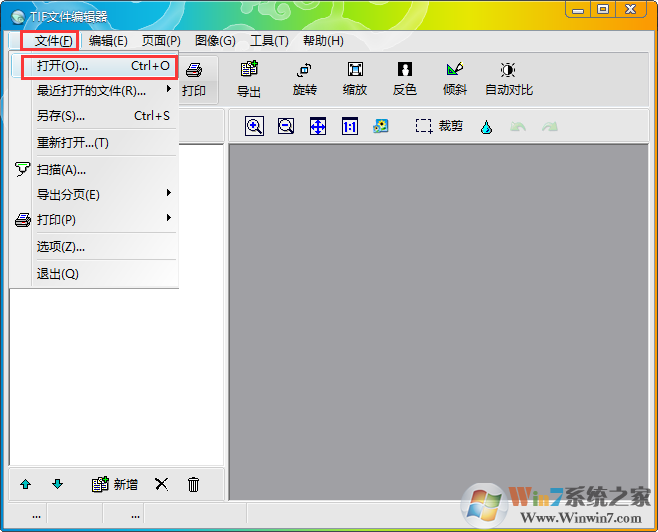Open the 图像(G) menu

215,41
